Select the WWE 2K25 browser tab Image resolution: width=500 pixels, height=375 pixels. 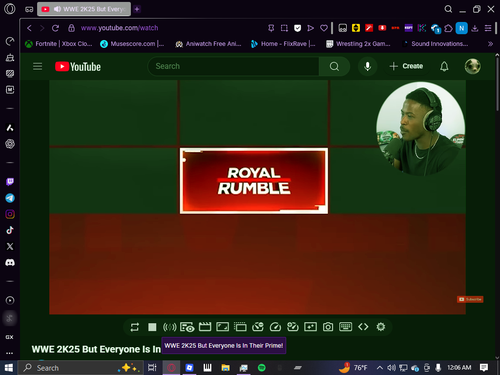[x=84, y=9]
